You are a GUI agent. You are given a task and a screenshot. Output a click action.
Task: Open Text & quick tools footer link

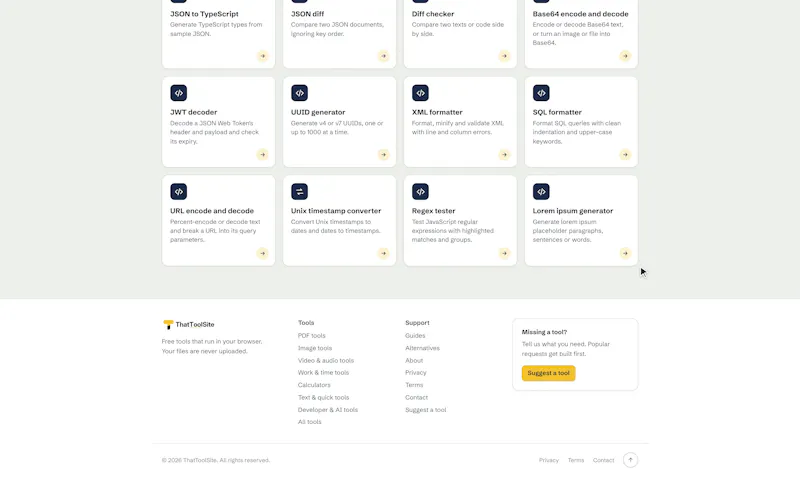(323, 397)
